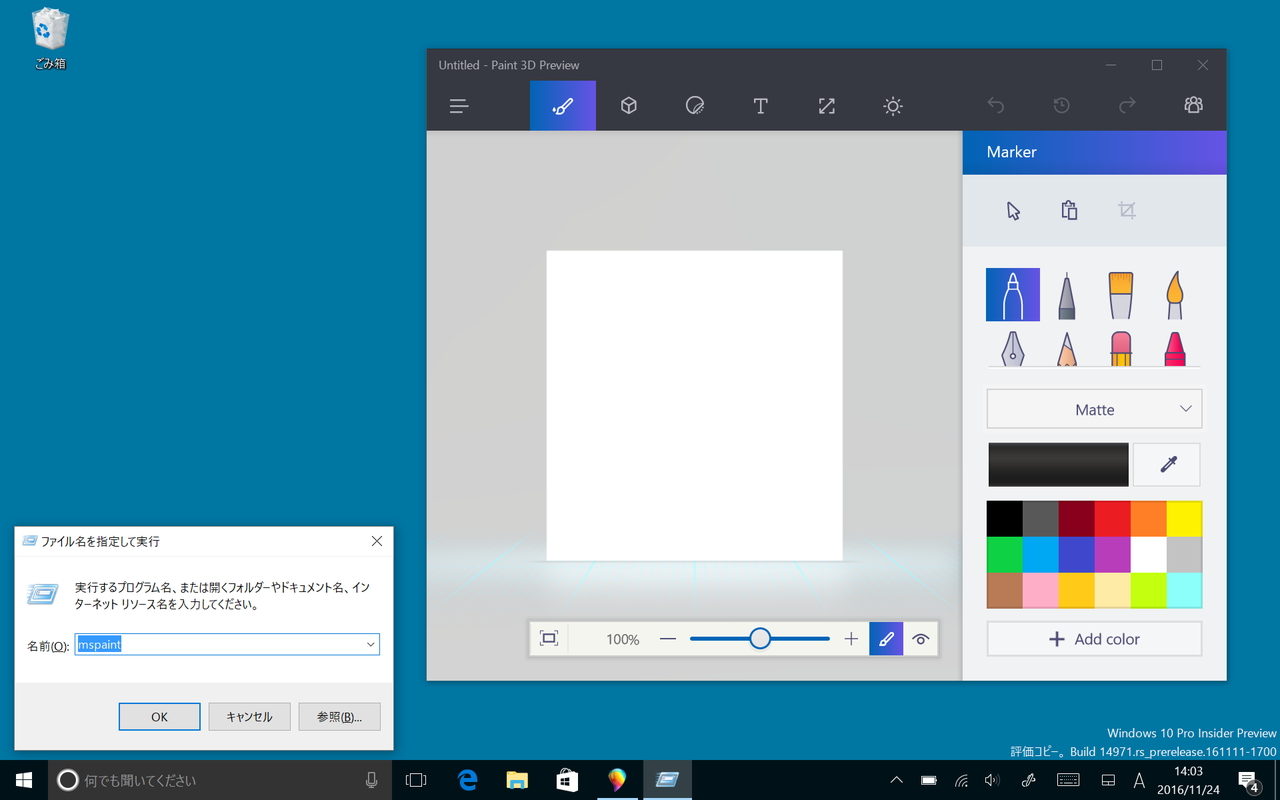Expand the Run dialog name history dropdown
The height and width of the screenshot is (800, 1280).
pos(371,644)
